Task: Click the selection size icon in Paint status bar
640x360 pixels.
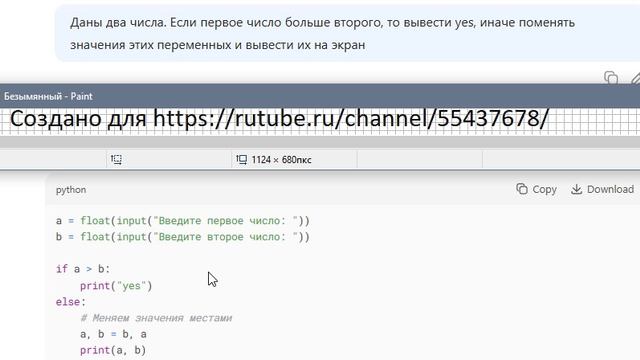Action: (x=116, y=160)
